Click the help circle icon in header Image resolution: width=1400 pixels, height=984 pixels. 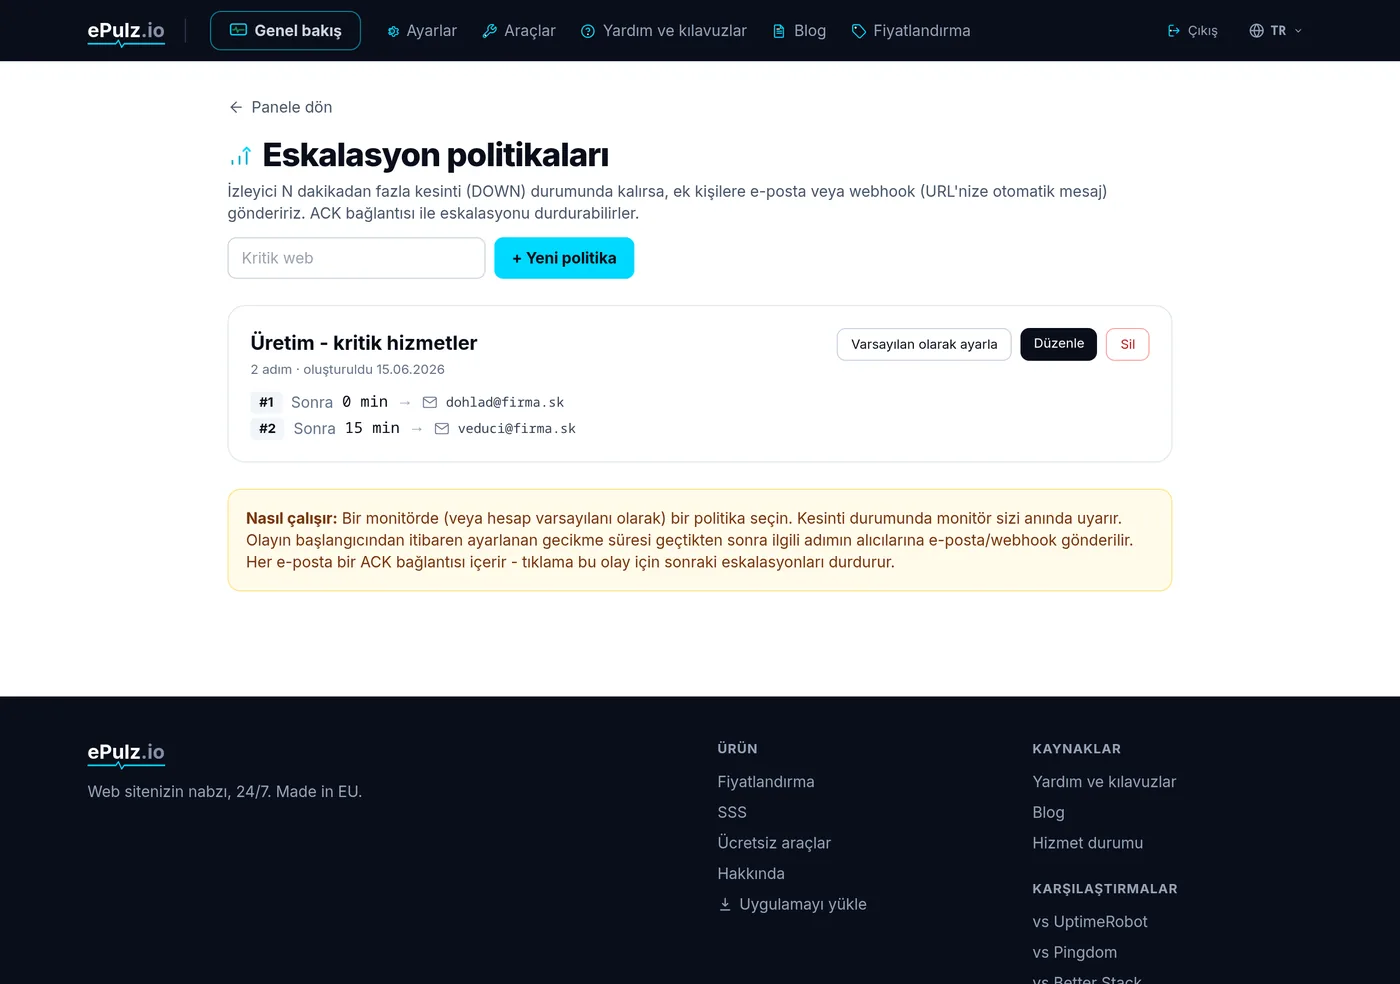[x=588, y=31]
